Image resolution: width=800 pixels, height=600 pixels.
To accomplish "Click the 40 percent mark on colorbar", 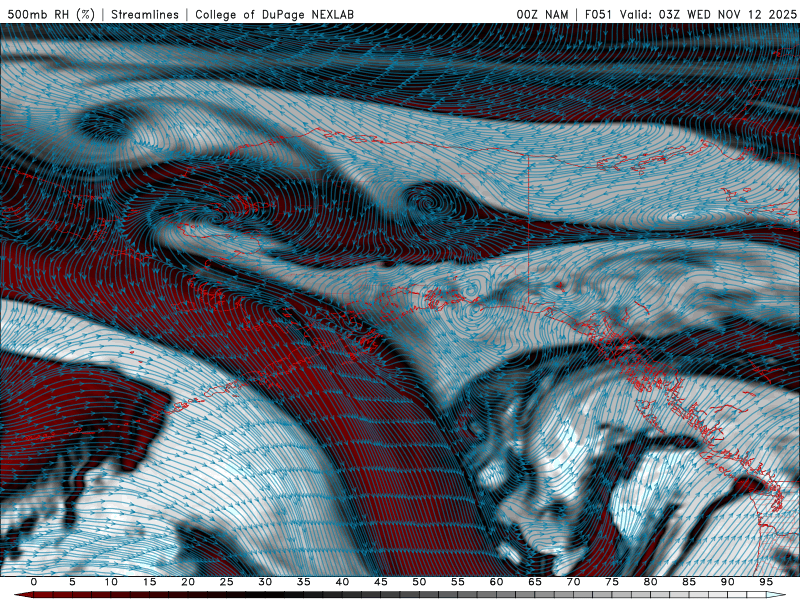I will coord(342,582).
